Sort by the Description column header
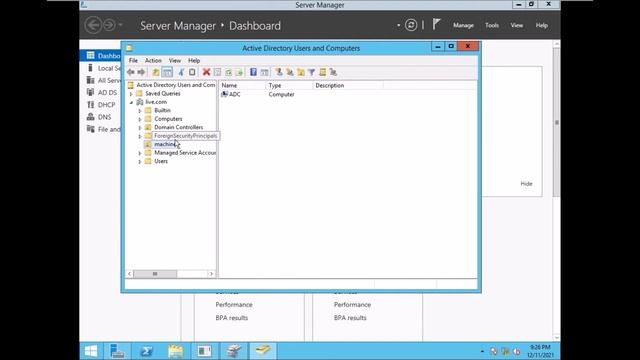 tap(348, 85)
